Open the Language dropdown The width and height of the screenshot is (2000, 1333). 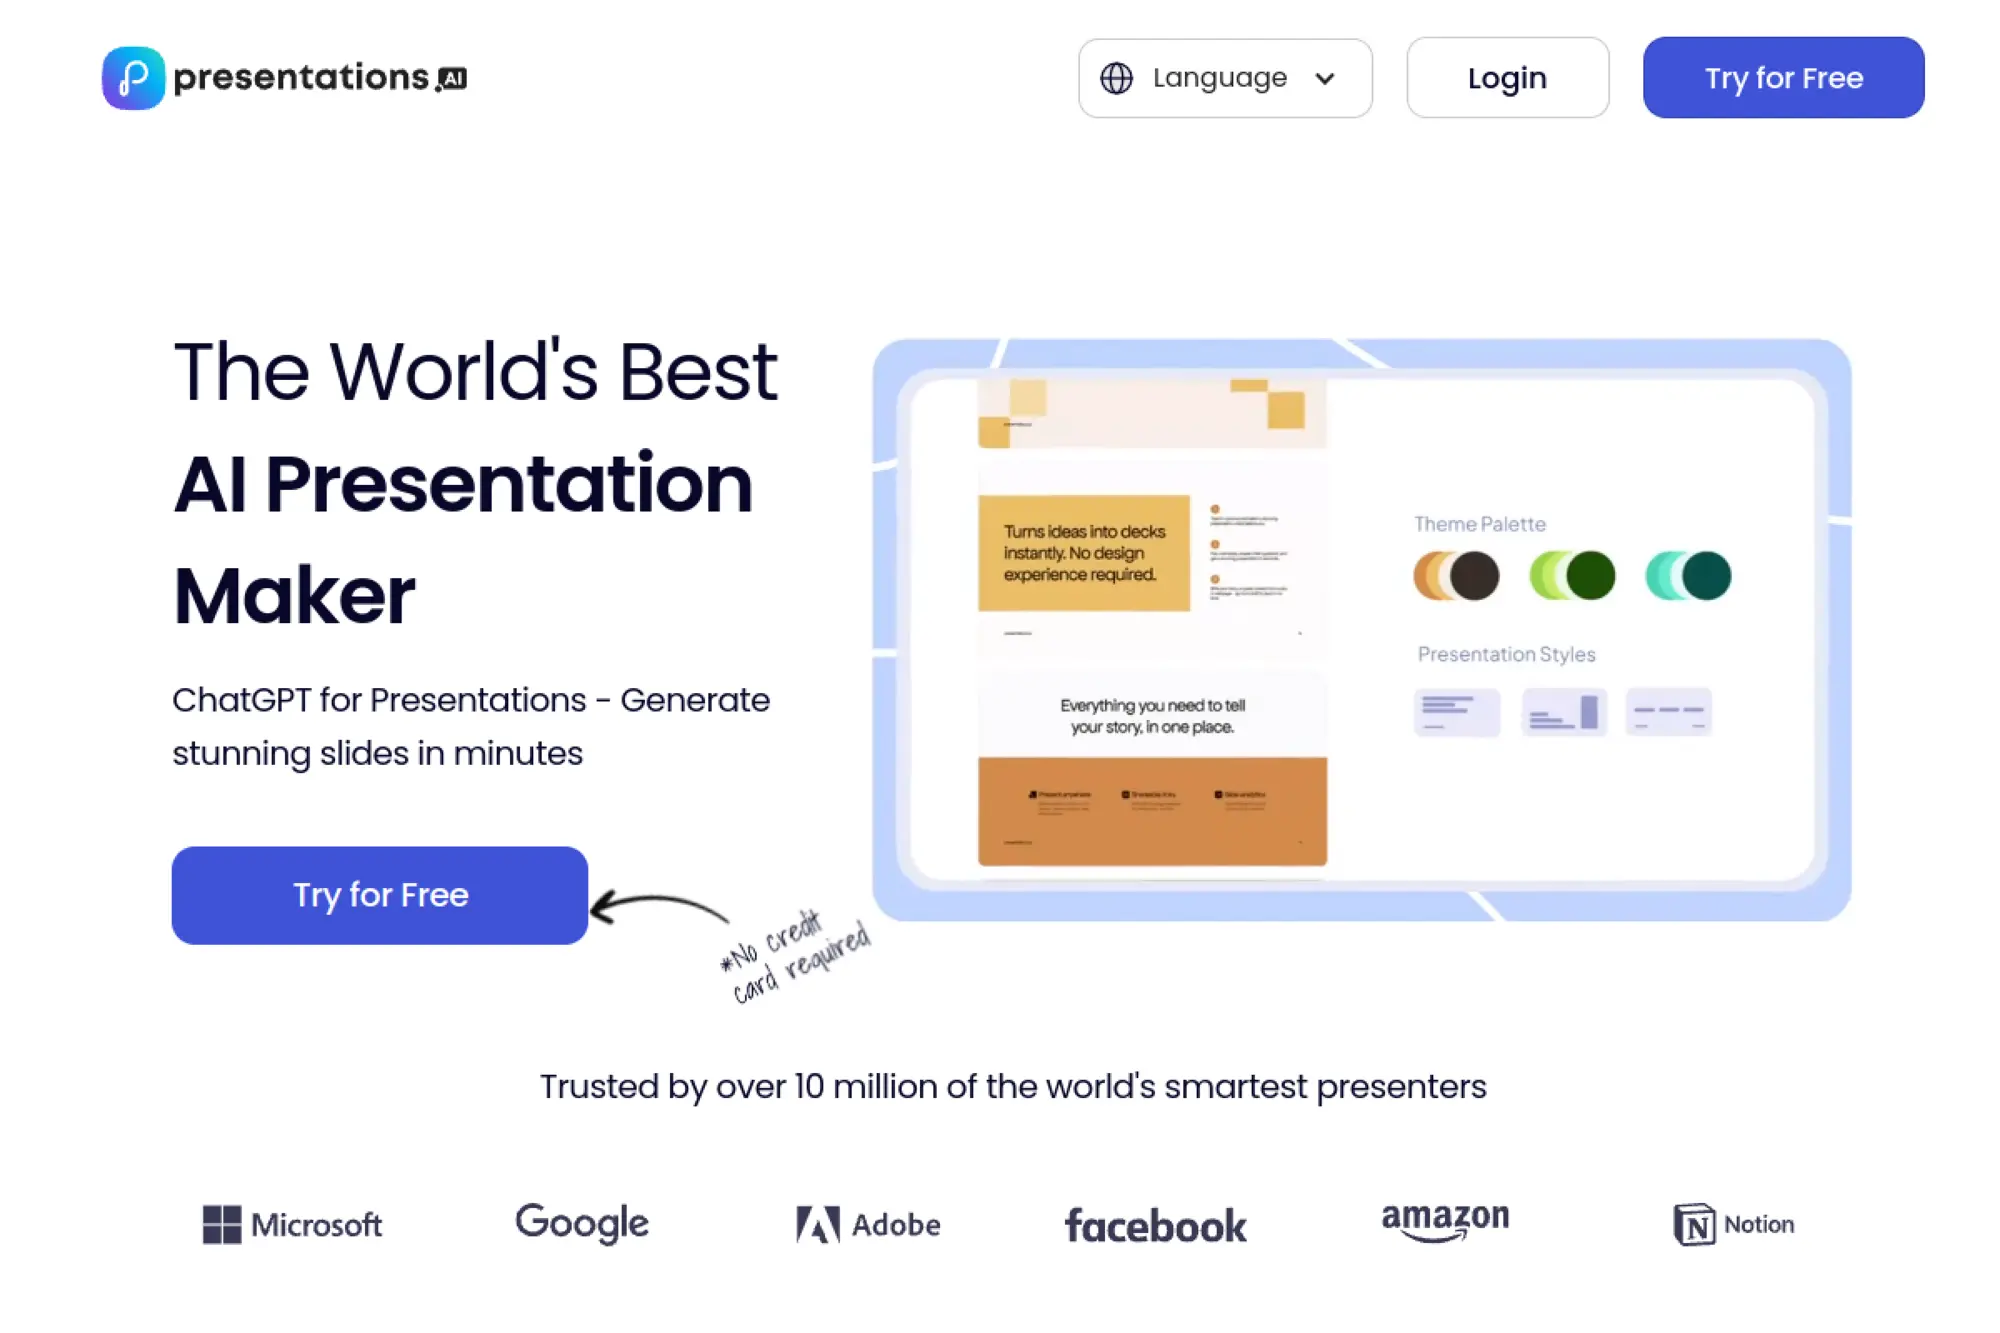pyautogui.click(x=1224, y=78)
